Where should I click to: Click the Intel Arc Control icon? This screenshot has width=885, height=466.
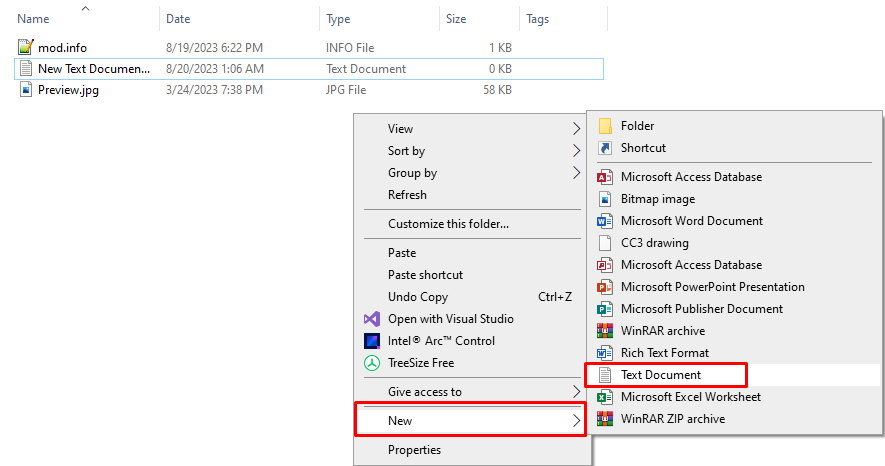pos(372,341)
